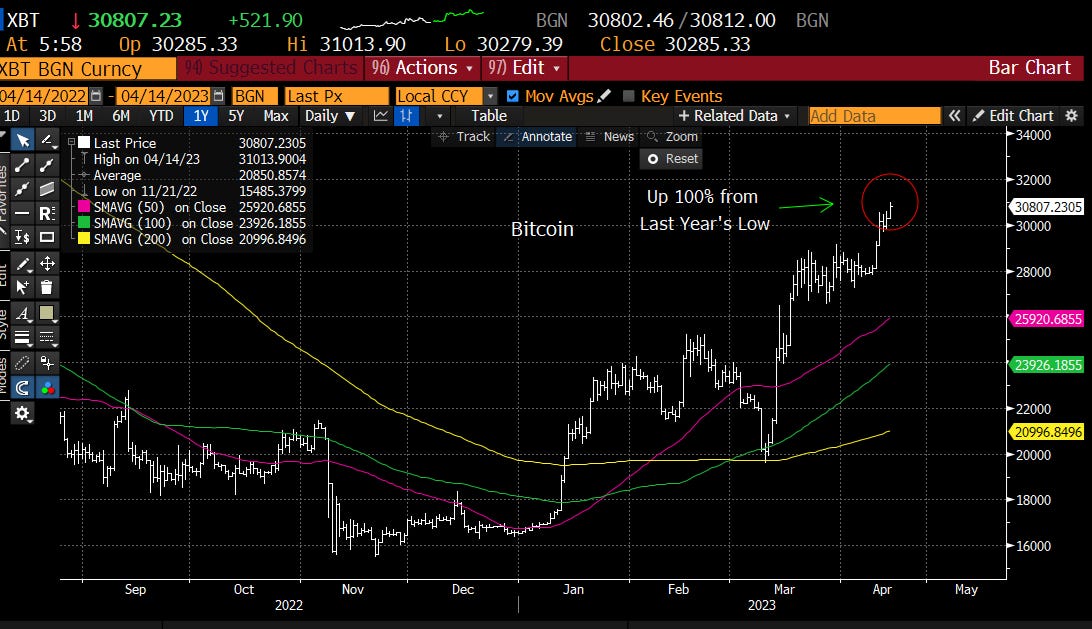Open the Table view

pos(489,116)
